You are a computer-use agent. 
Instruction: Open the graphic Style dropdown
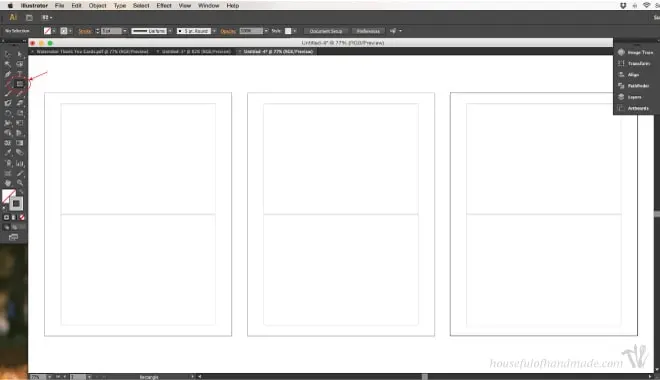pyautogui.click(x=295, y=31)
